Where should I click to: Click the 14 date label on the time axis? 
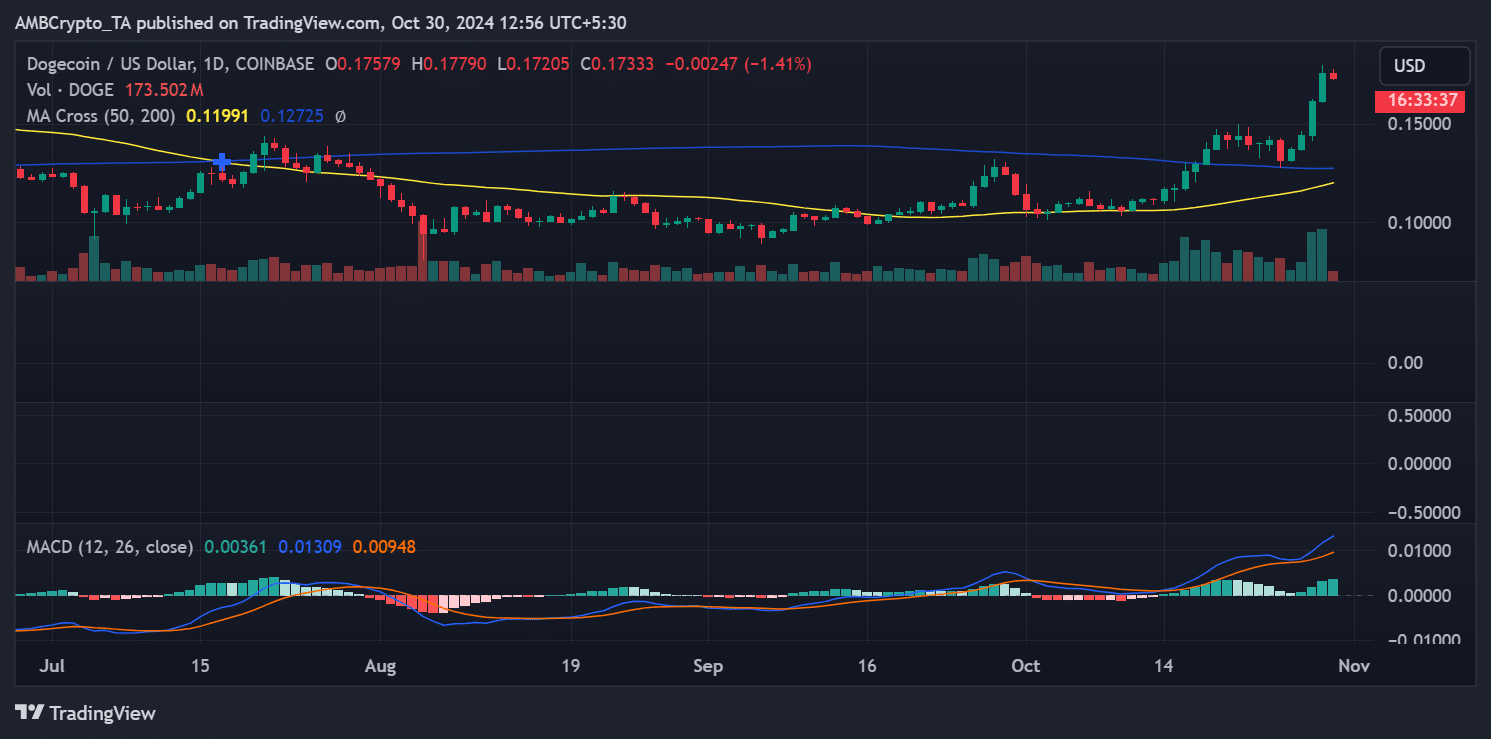(1164, 665)
